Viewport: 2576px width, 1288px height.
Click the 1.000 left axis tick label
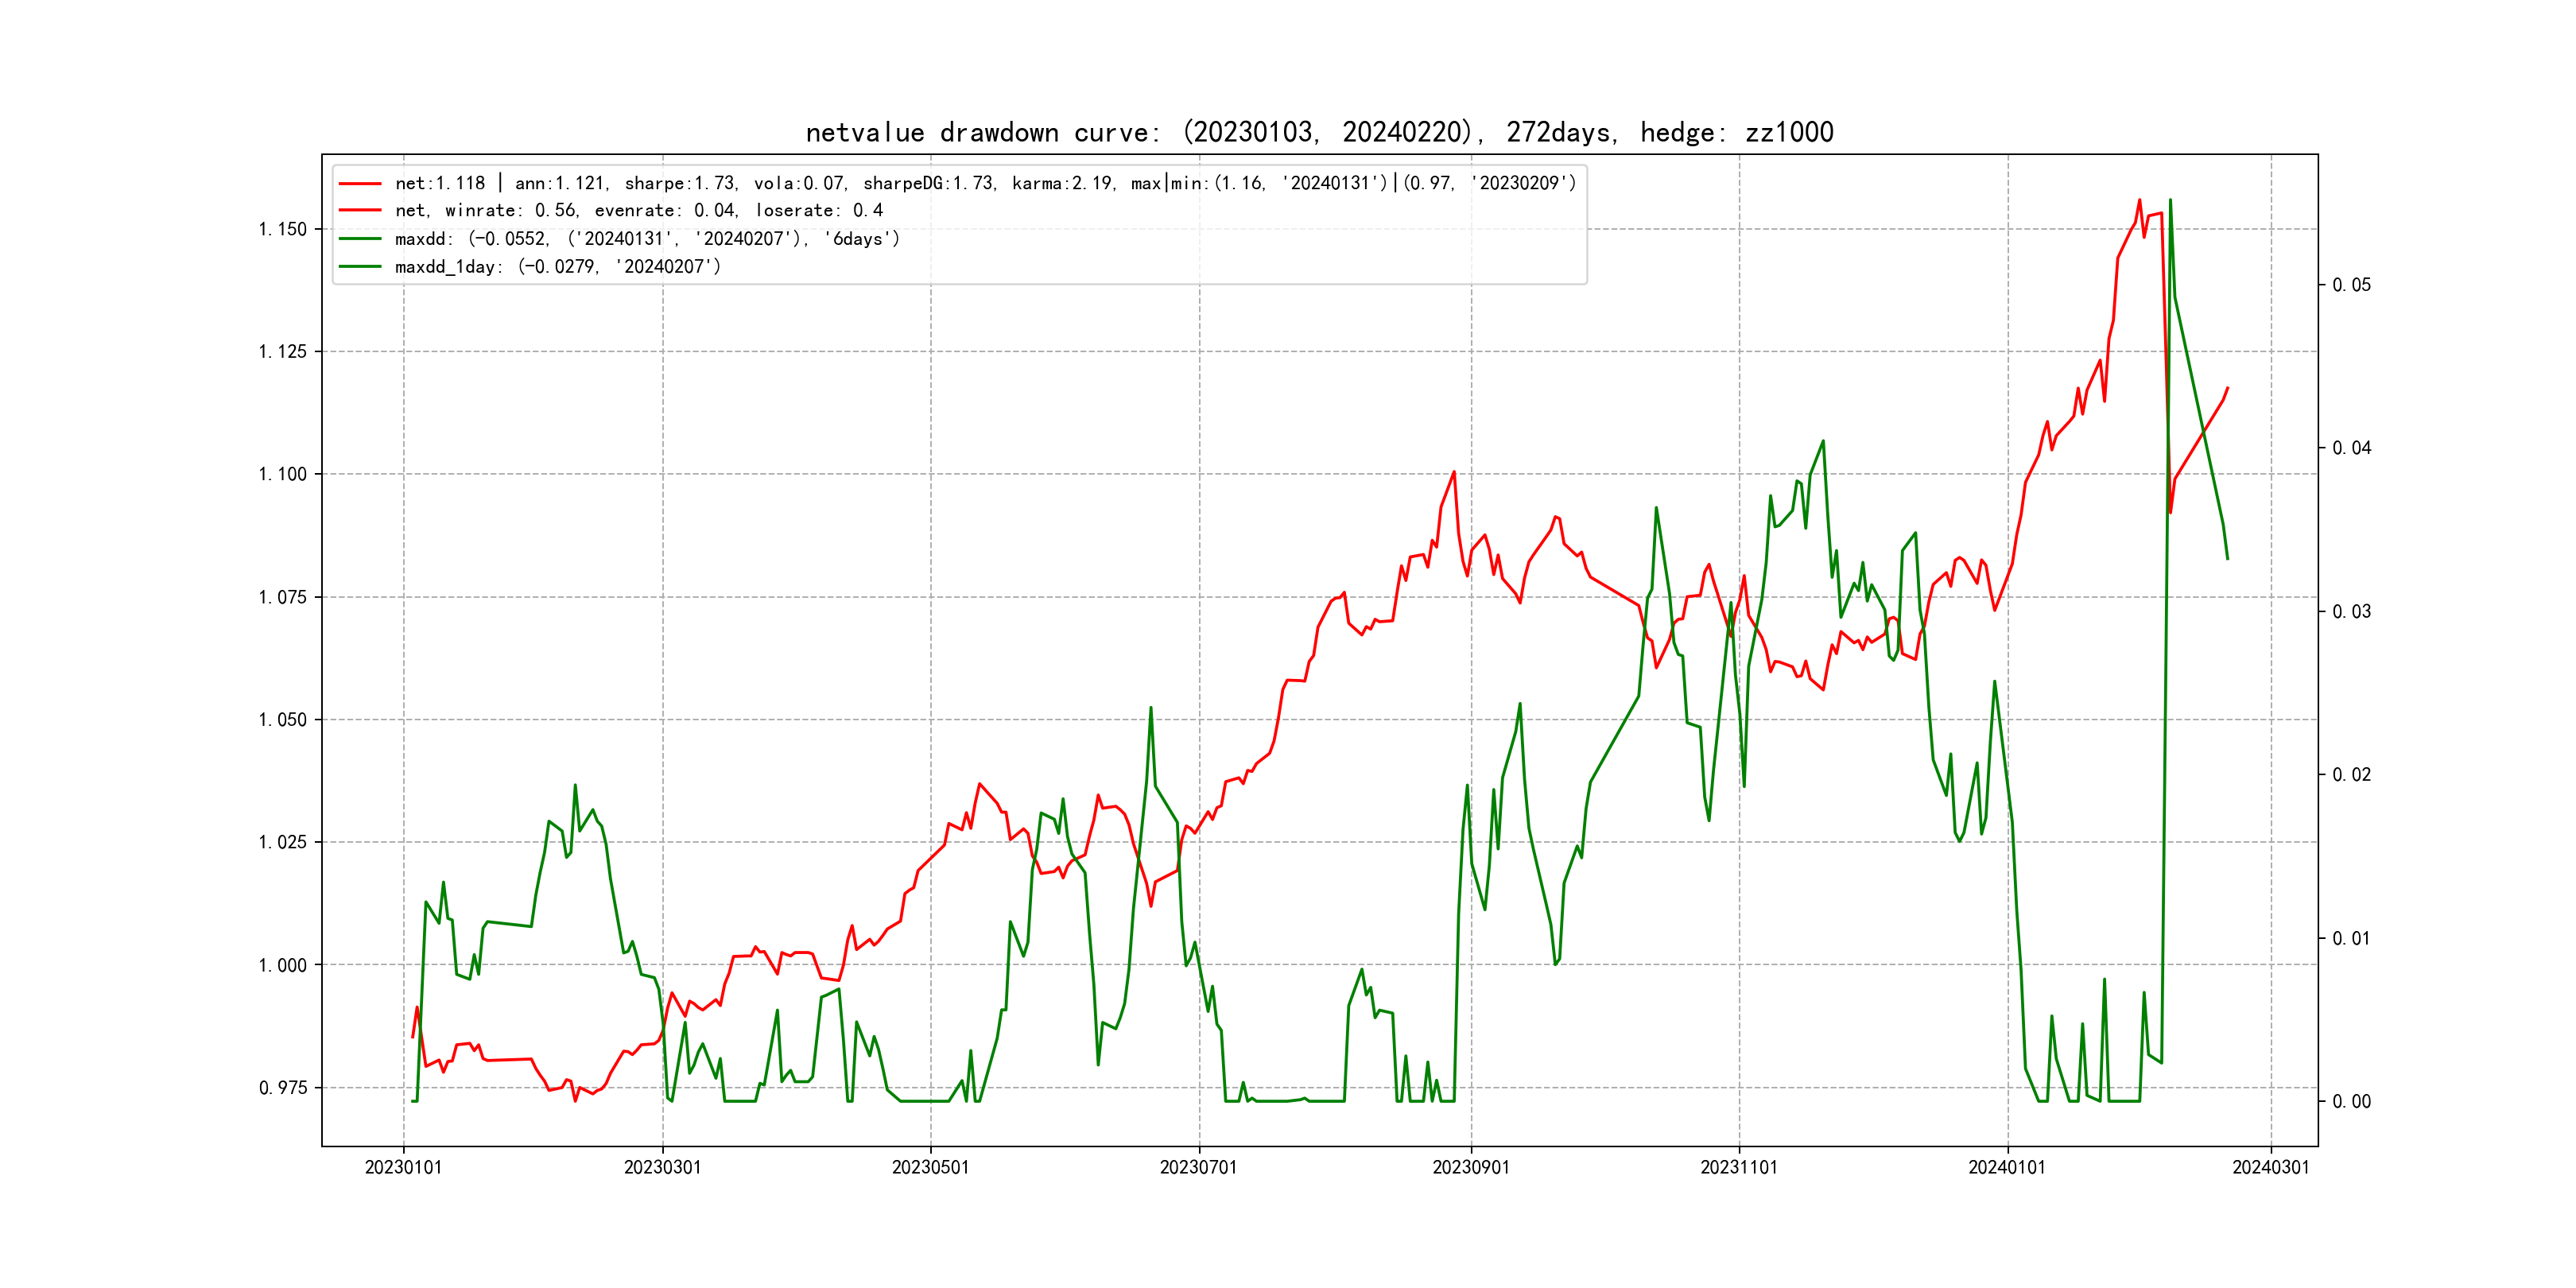[x=283, y=966]
